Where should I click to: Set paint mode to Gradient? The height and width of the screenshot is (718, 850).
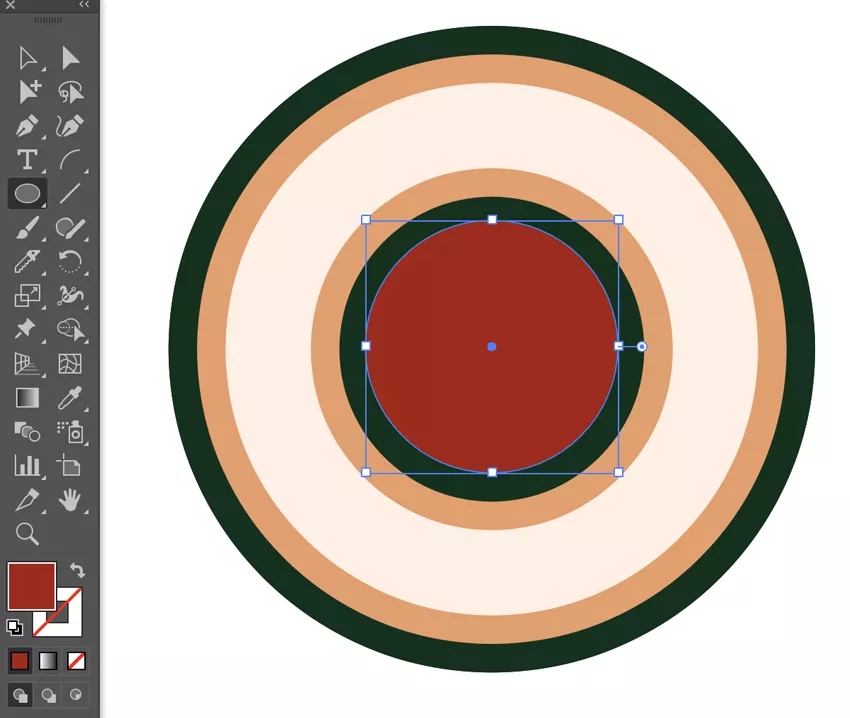click(48, 661)
